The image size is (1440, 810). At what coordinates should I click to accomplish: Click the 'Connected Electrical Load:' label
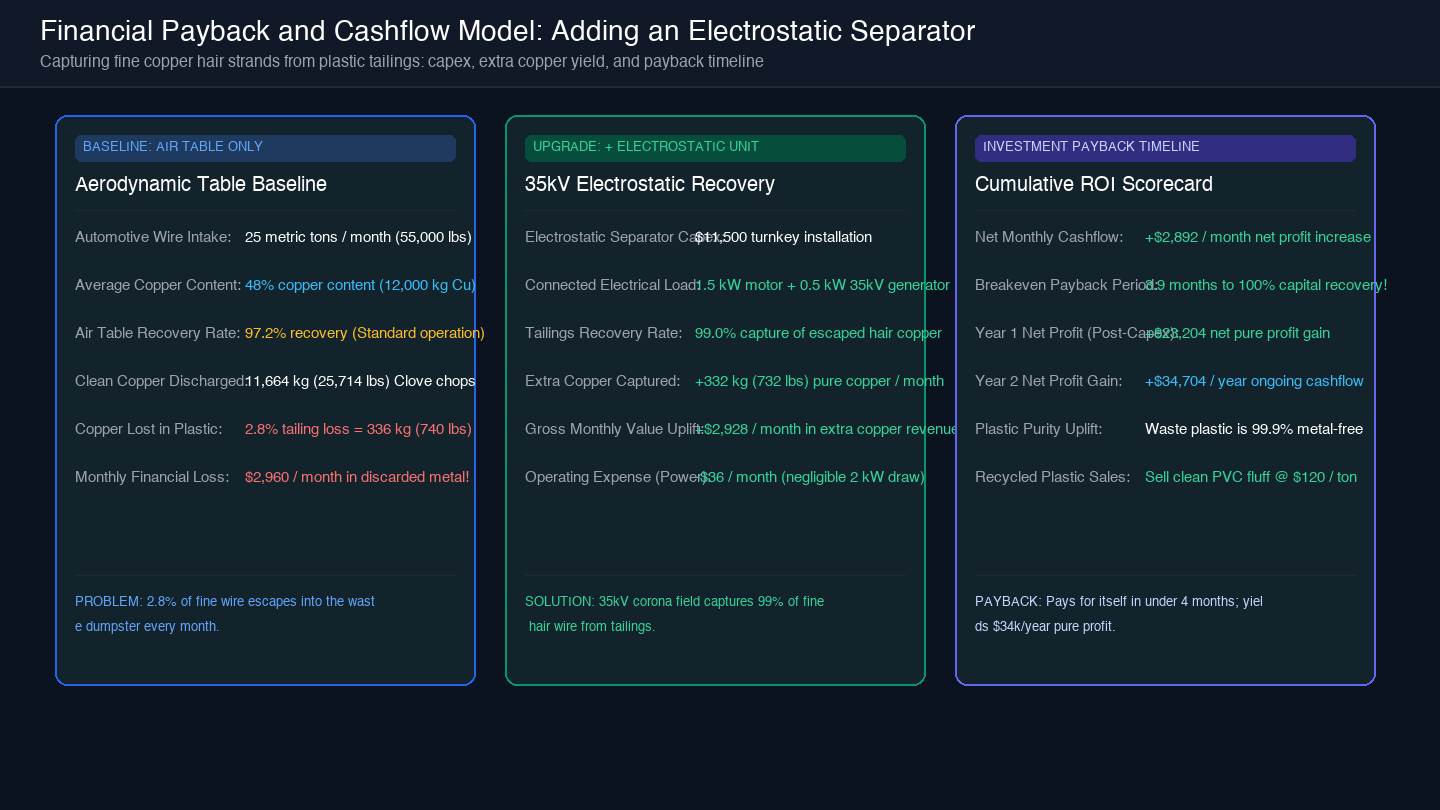pyautogui.click(x=612, y=285)
